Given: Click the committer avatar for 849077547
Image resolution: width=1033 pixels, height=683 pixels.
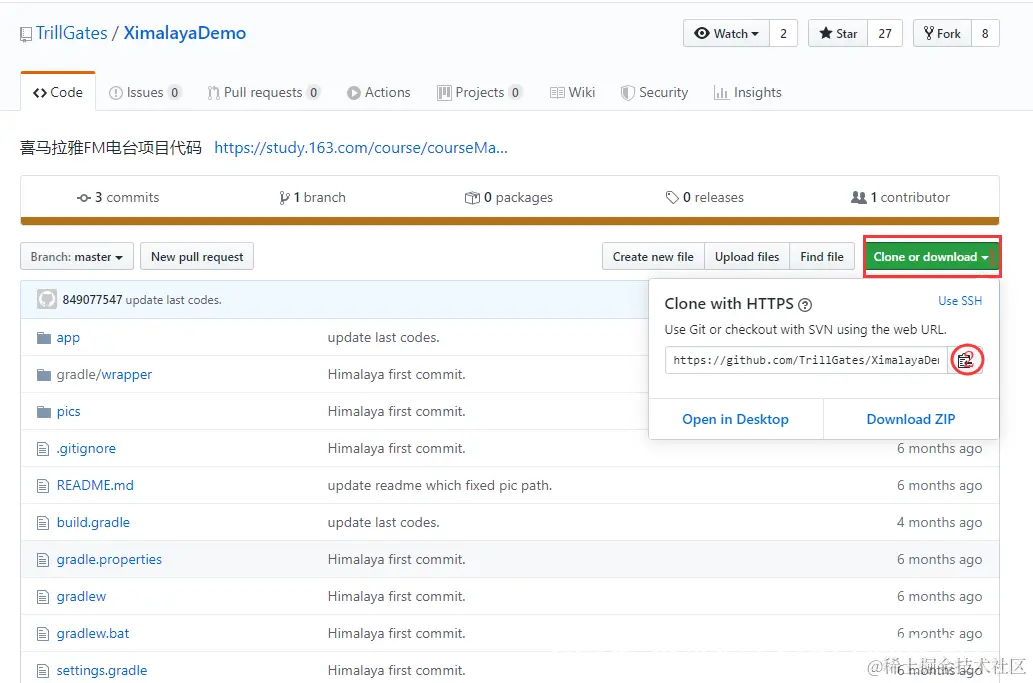Looking at the screenshot, I should click(x=47, y=299).
